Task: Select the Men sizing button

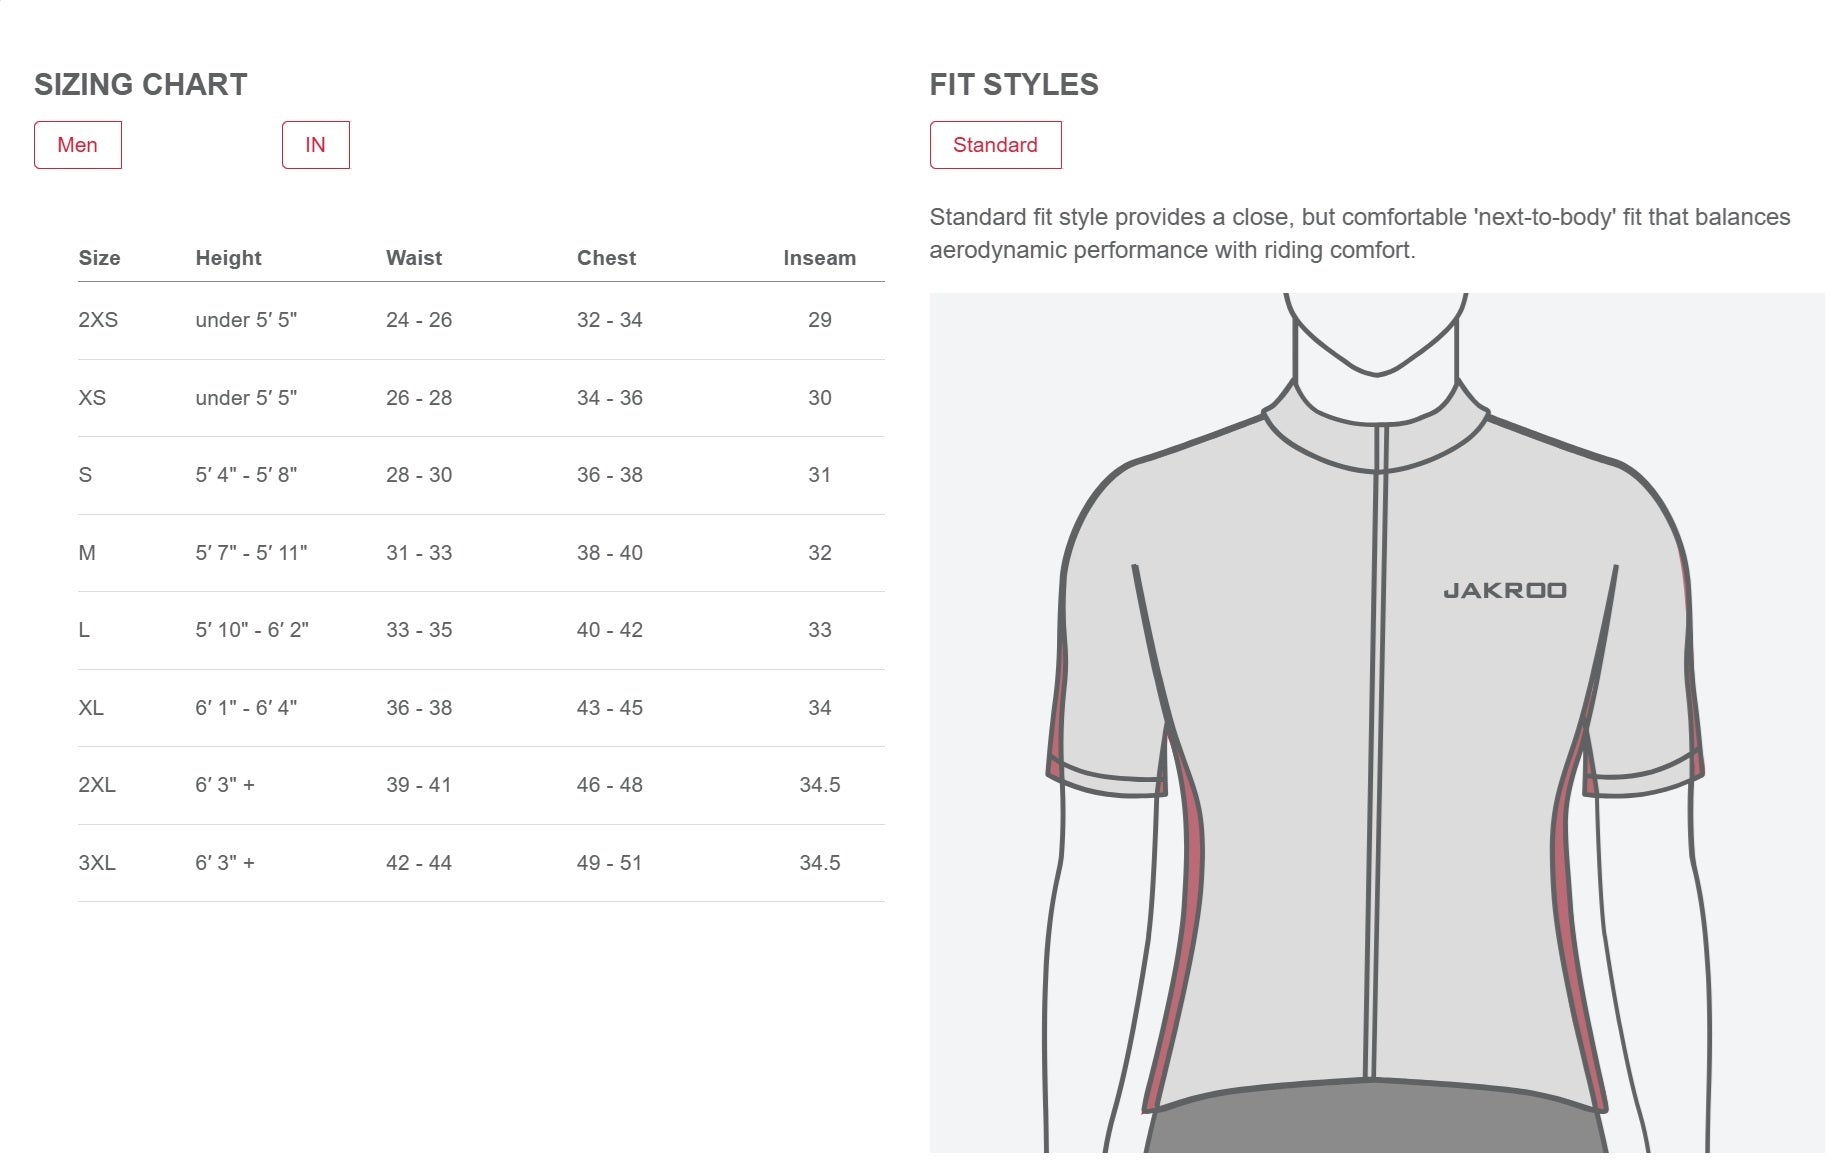Action: pos(78,145)
